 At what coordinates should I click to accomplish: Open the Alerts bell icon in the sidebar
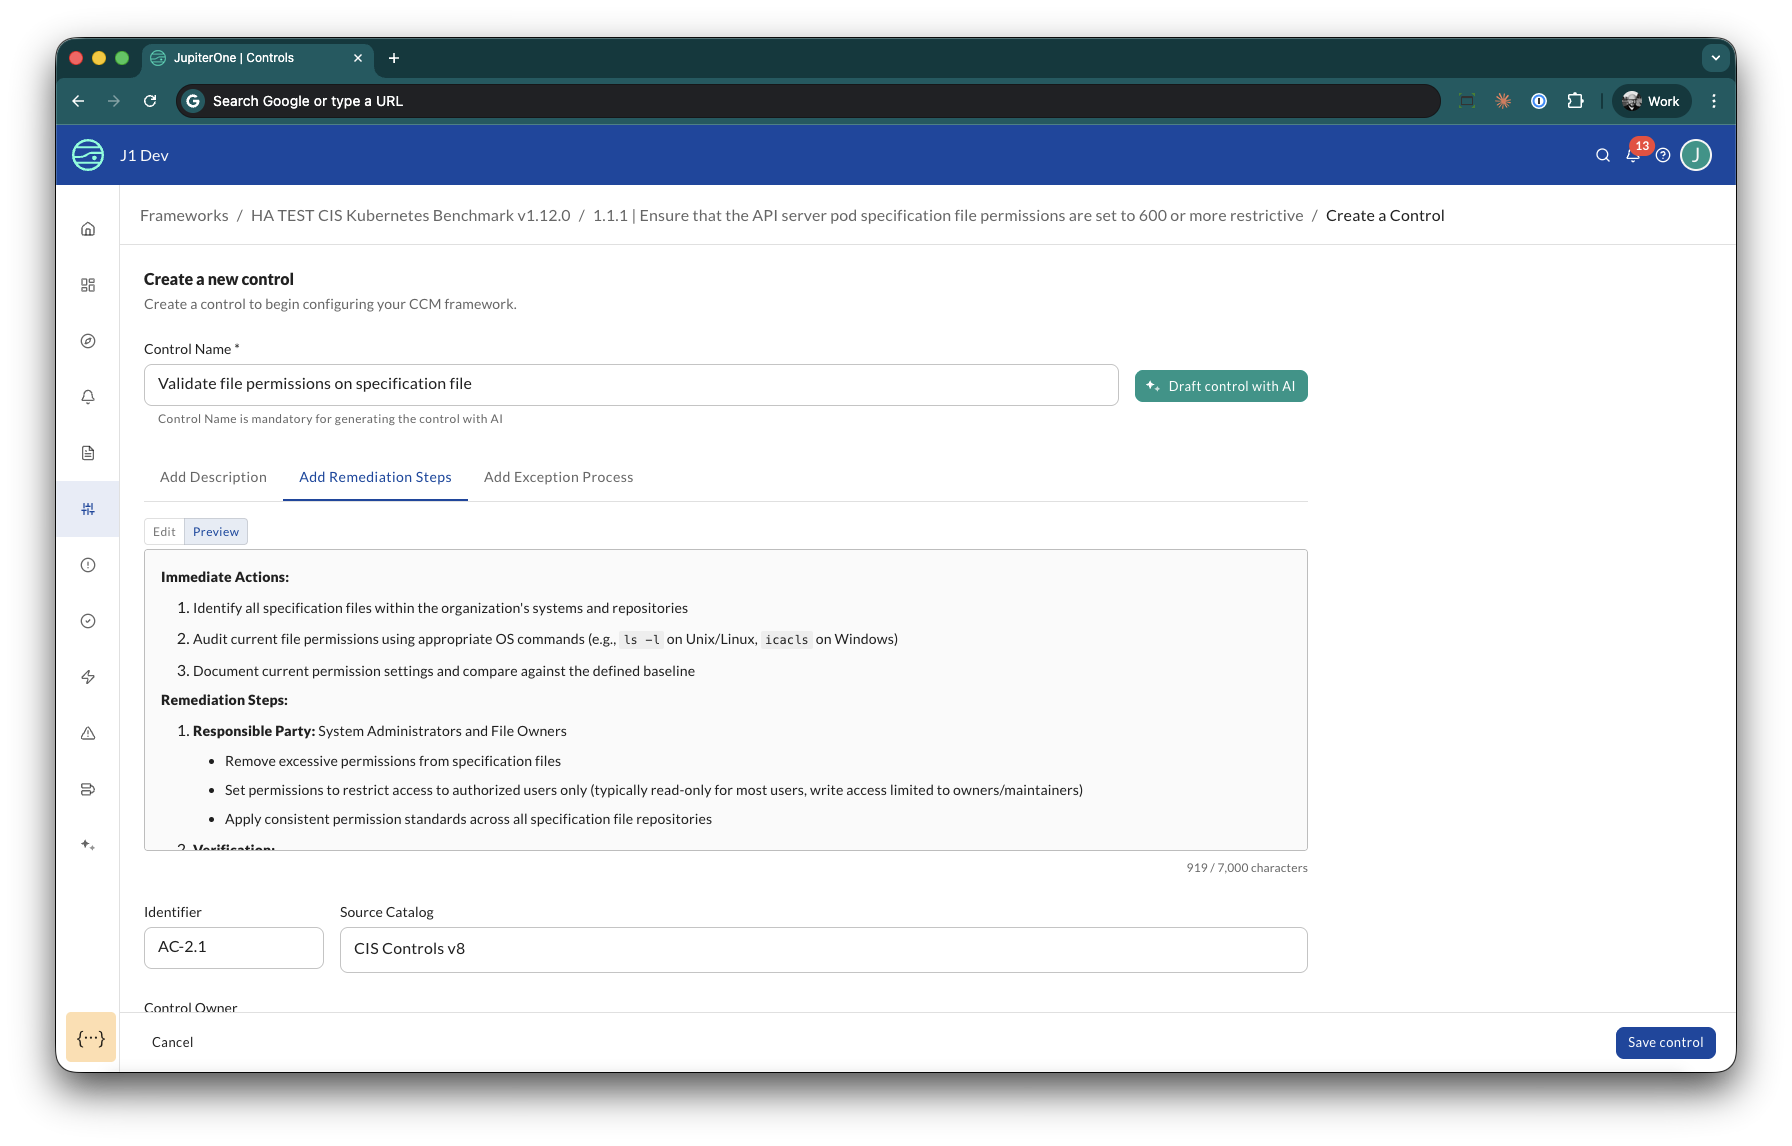tap(87, 396)
